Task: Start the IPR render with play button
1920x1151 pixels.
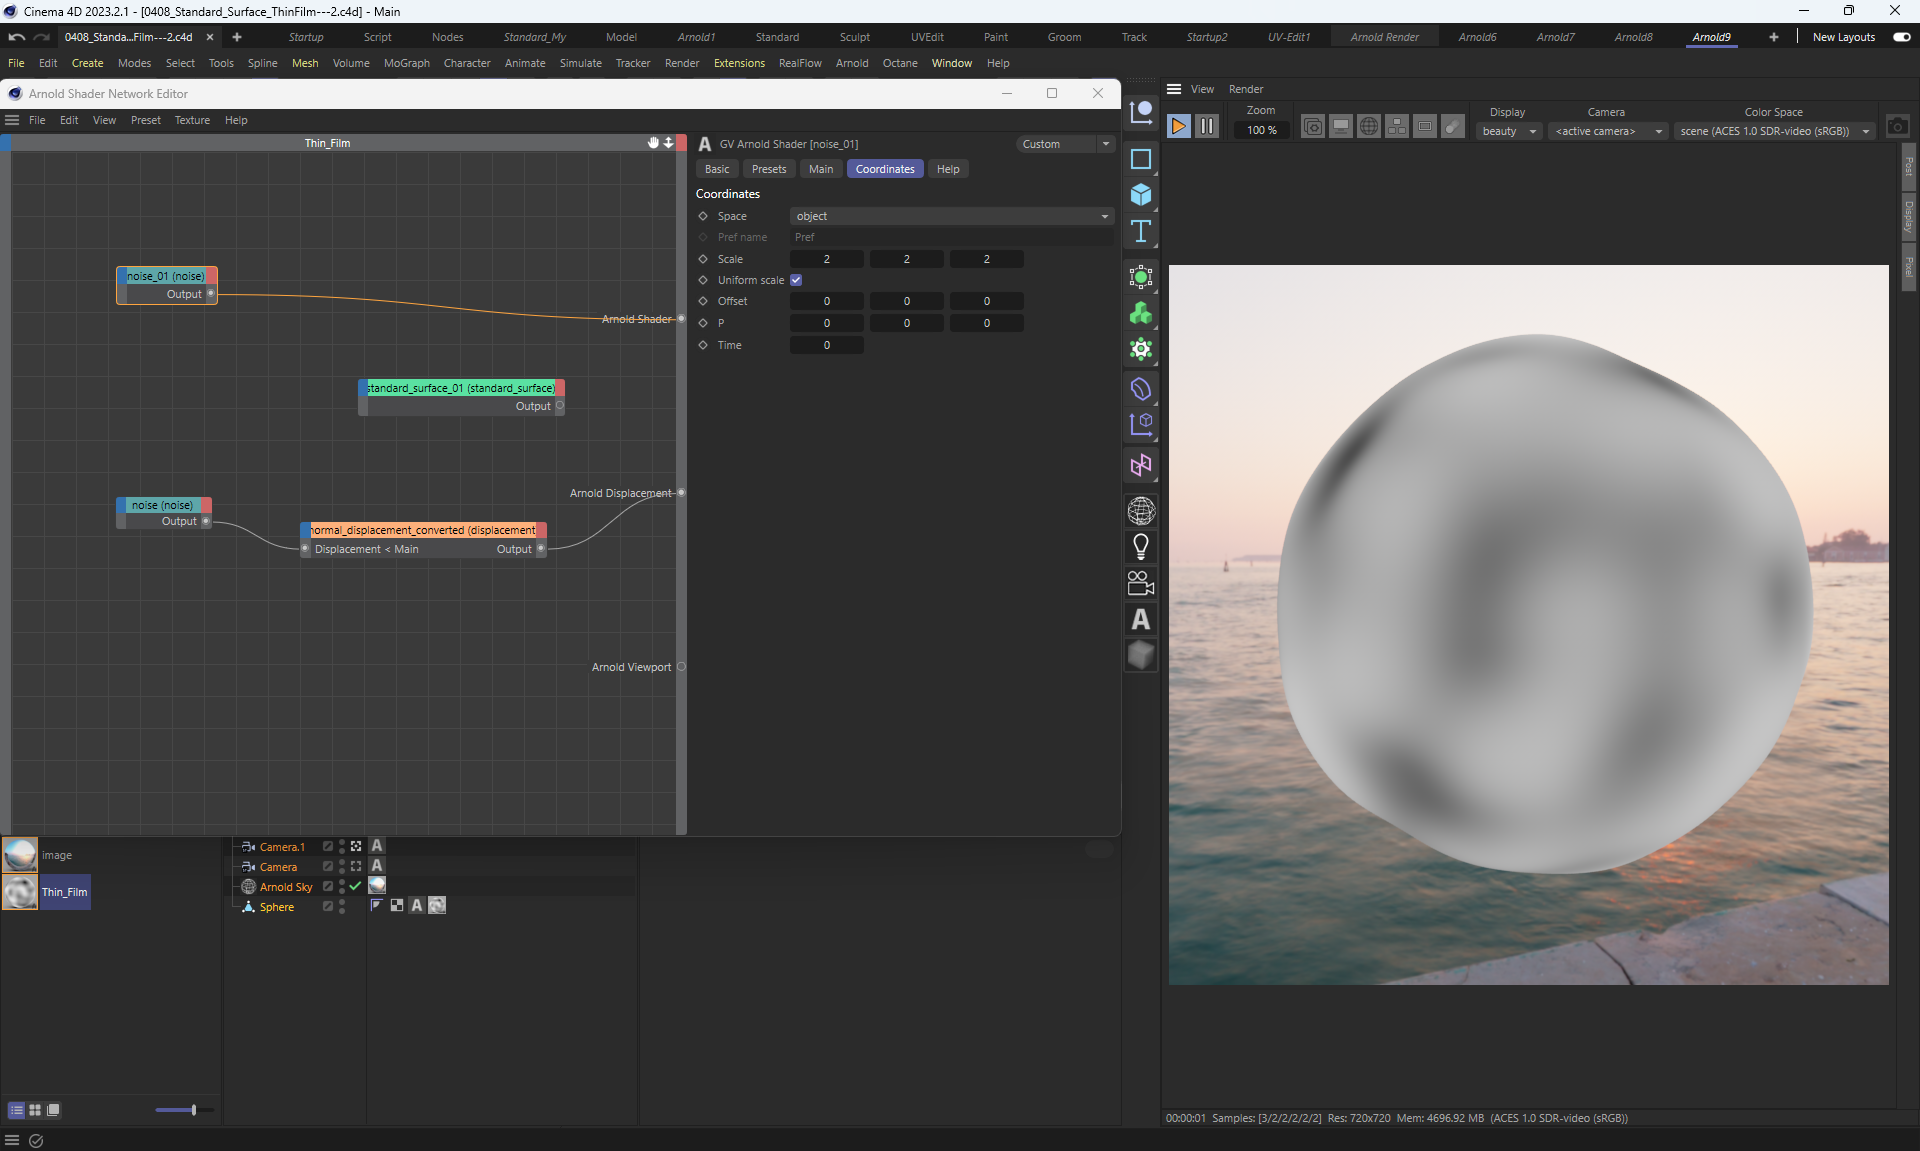Action: coord(1178,126)
